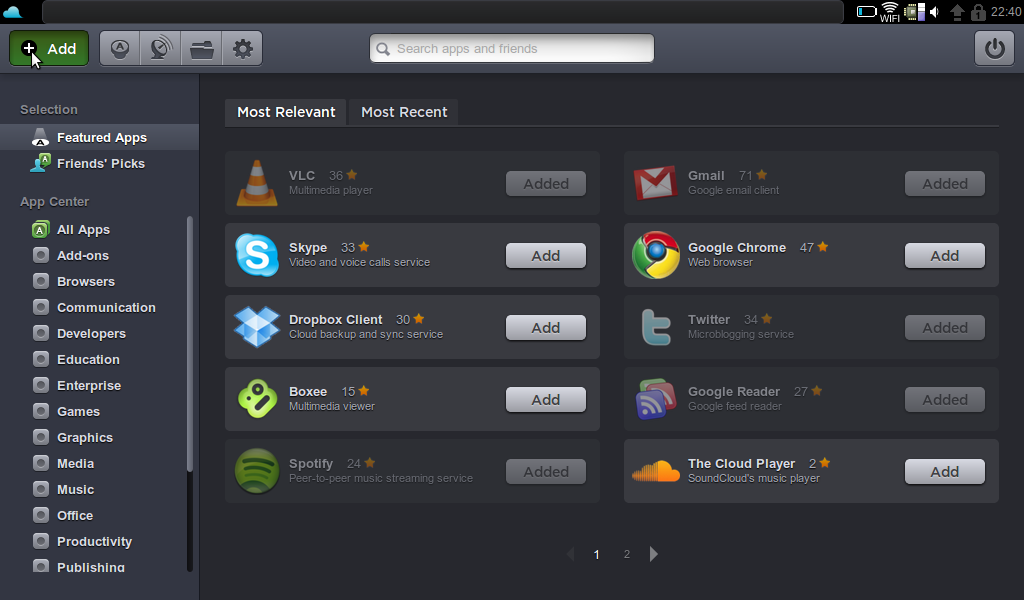The width and height of the screenshot is (1024, 600).
Task: Click the Added button for Twitter
Action: [x=944, y=327]
